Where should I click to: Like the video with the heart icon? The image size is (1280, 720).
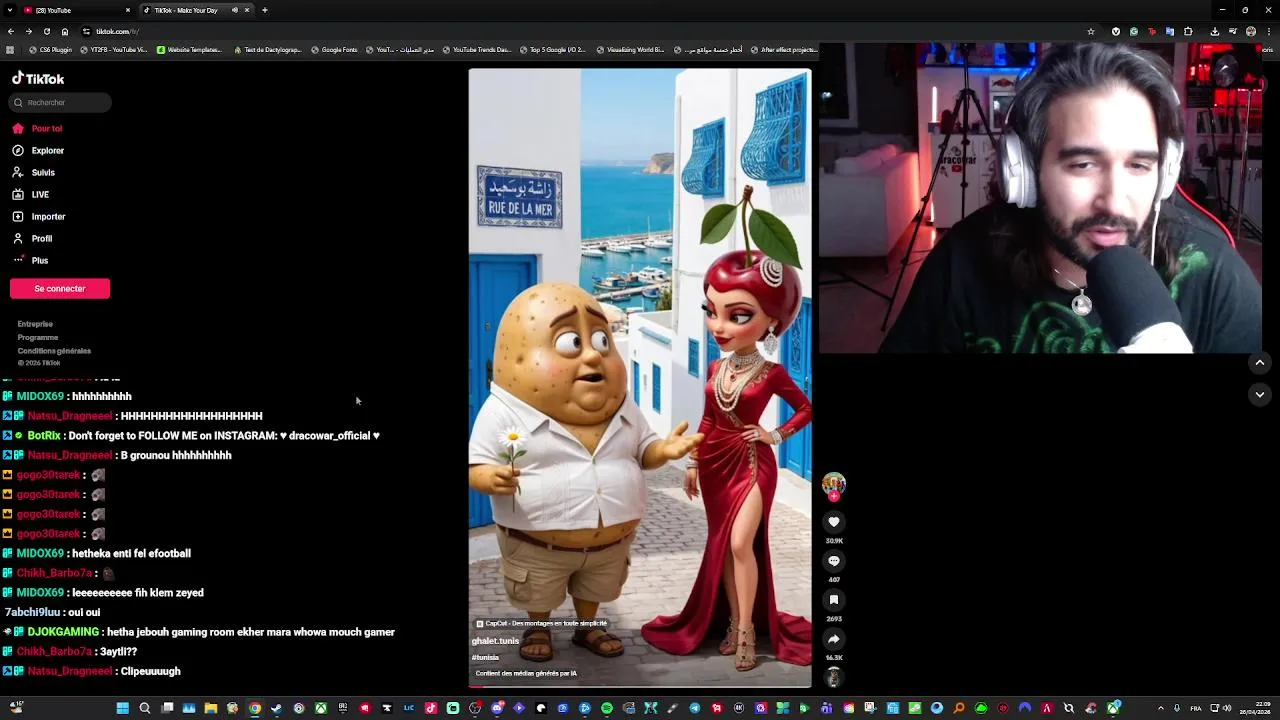[x=834, y=522]
